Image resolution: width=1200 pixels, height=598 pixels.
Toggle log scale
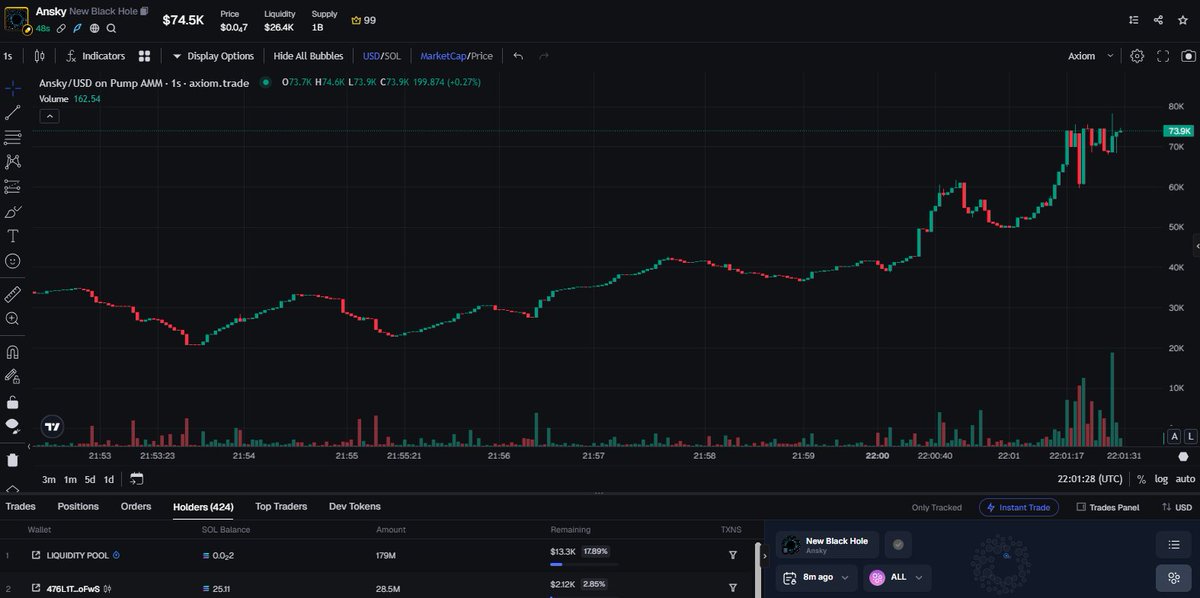tap(1161, 479)
